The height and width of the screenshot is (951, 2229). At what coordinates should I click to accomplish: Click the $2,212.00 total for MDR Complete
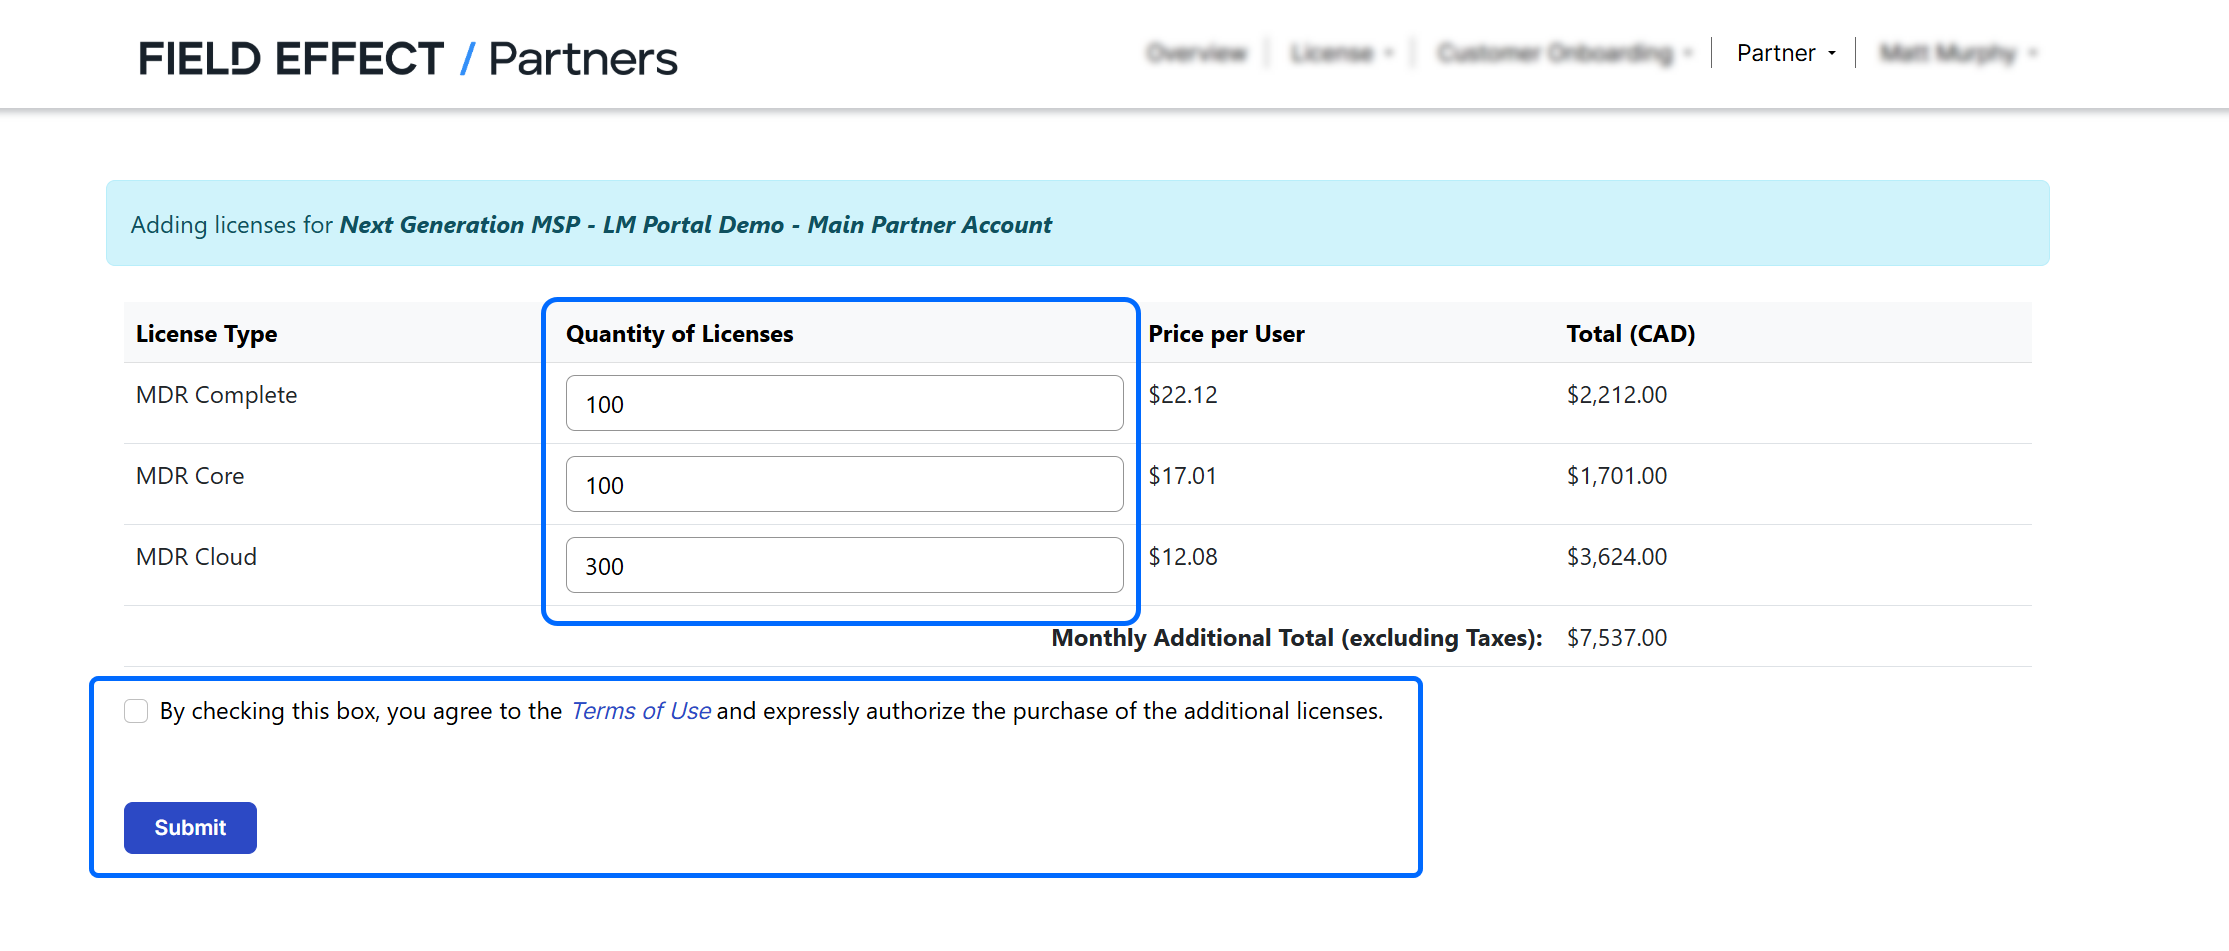[1617, 395]
